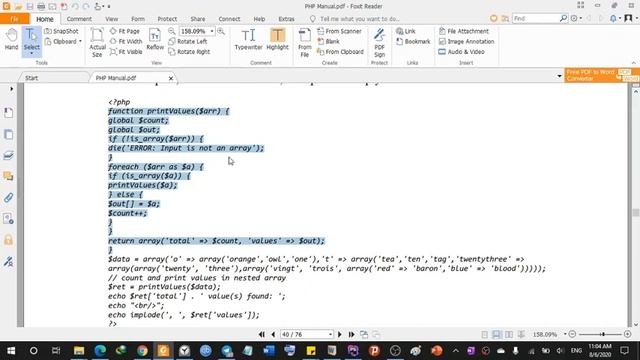Click Free PDF to Word Converter banner
The height and width of the screenshot is (360, 640).
pyautogui.click(x=602, y=75)
